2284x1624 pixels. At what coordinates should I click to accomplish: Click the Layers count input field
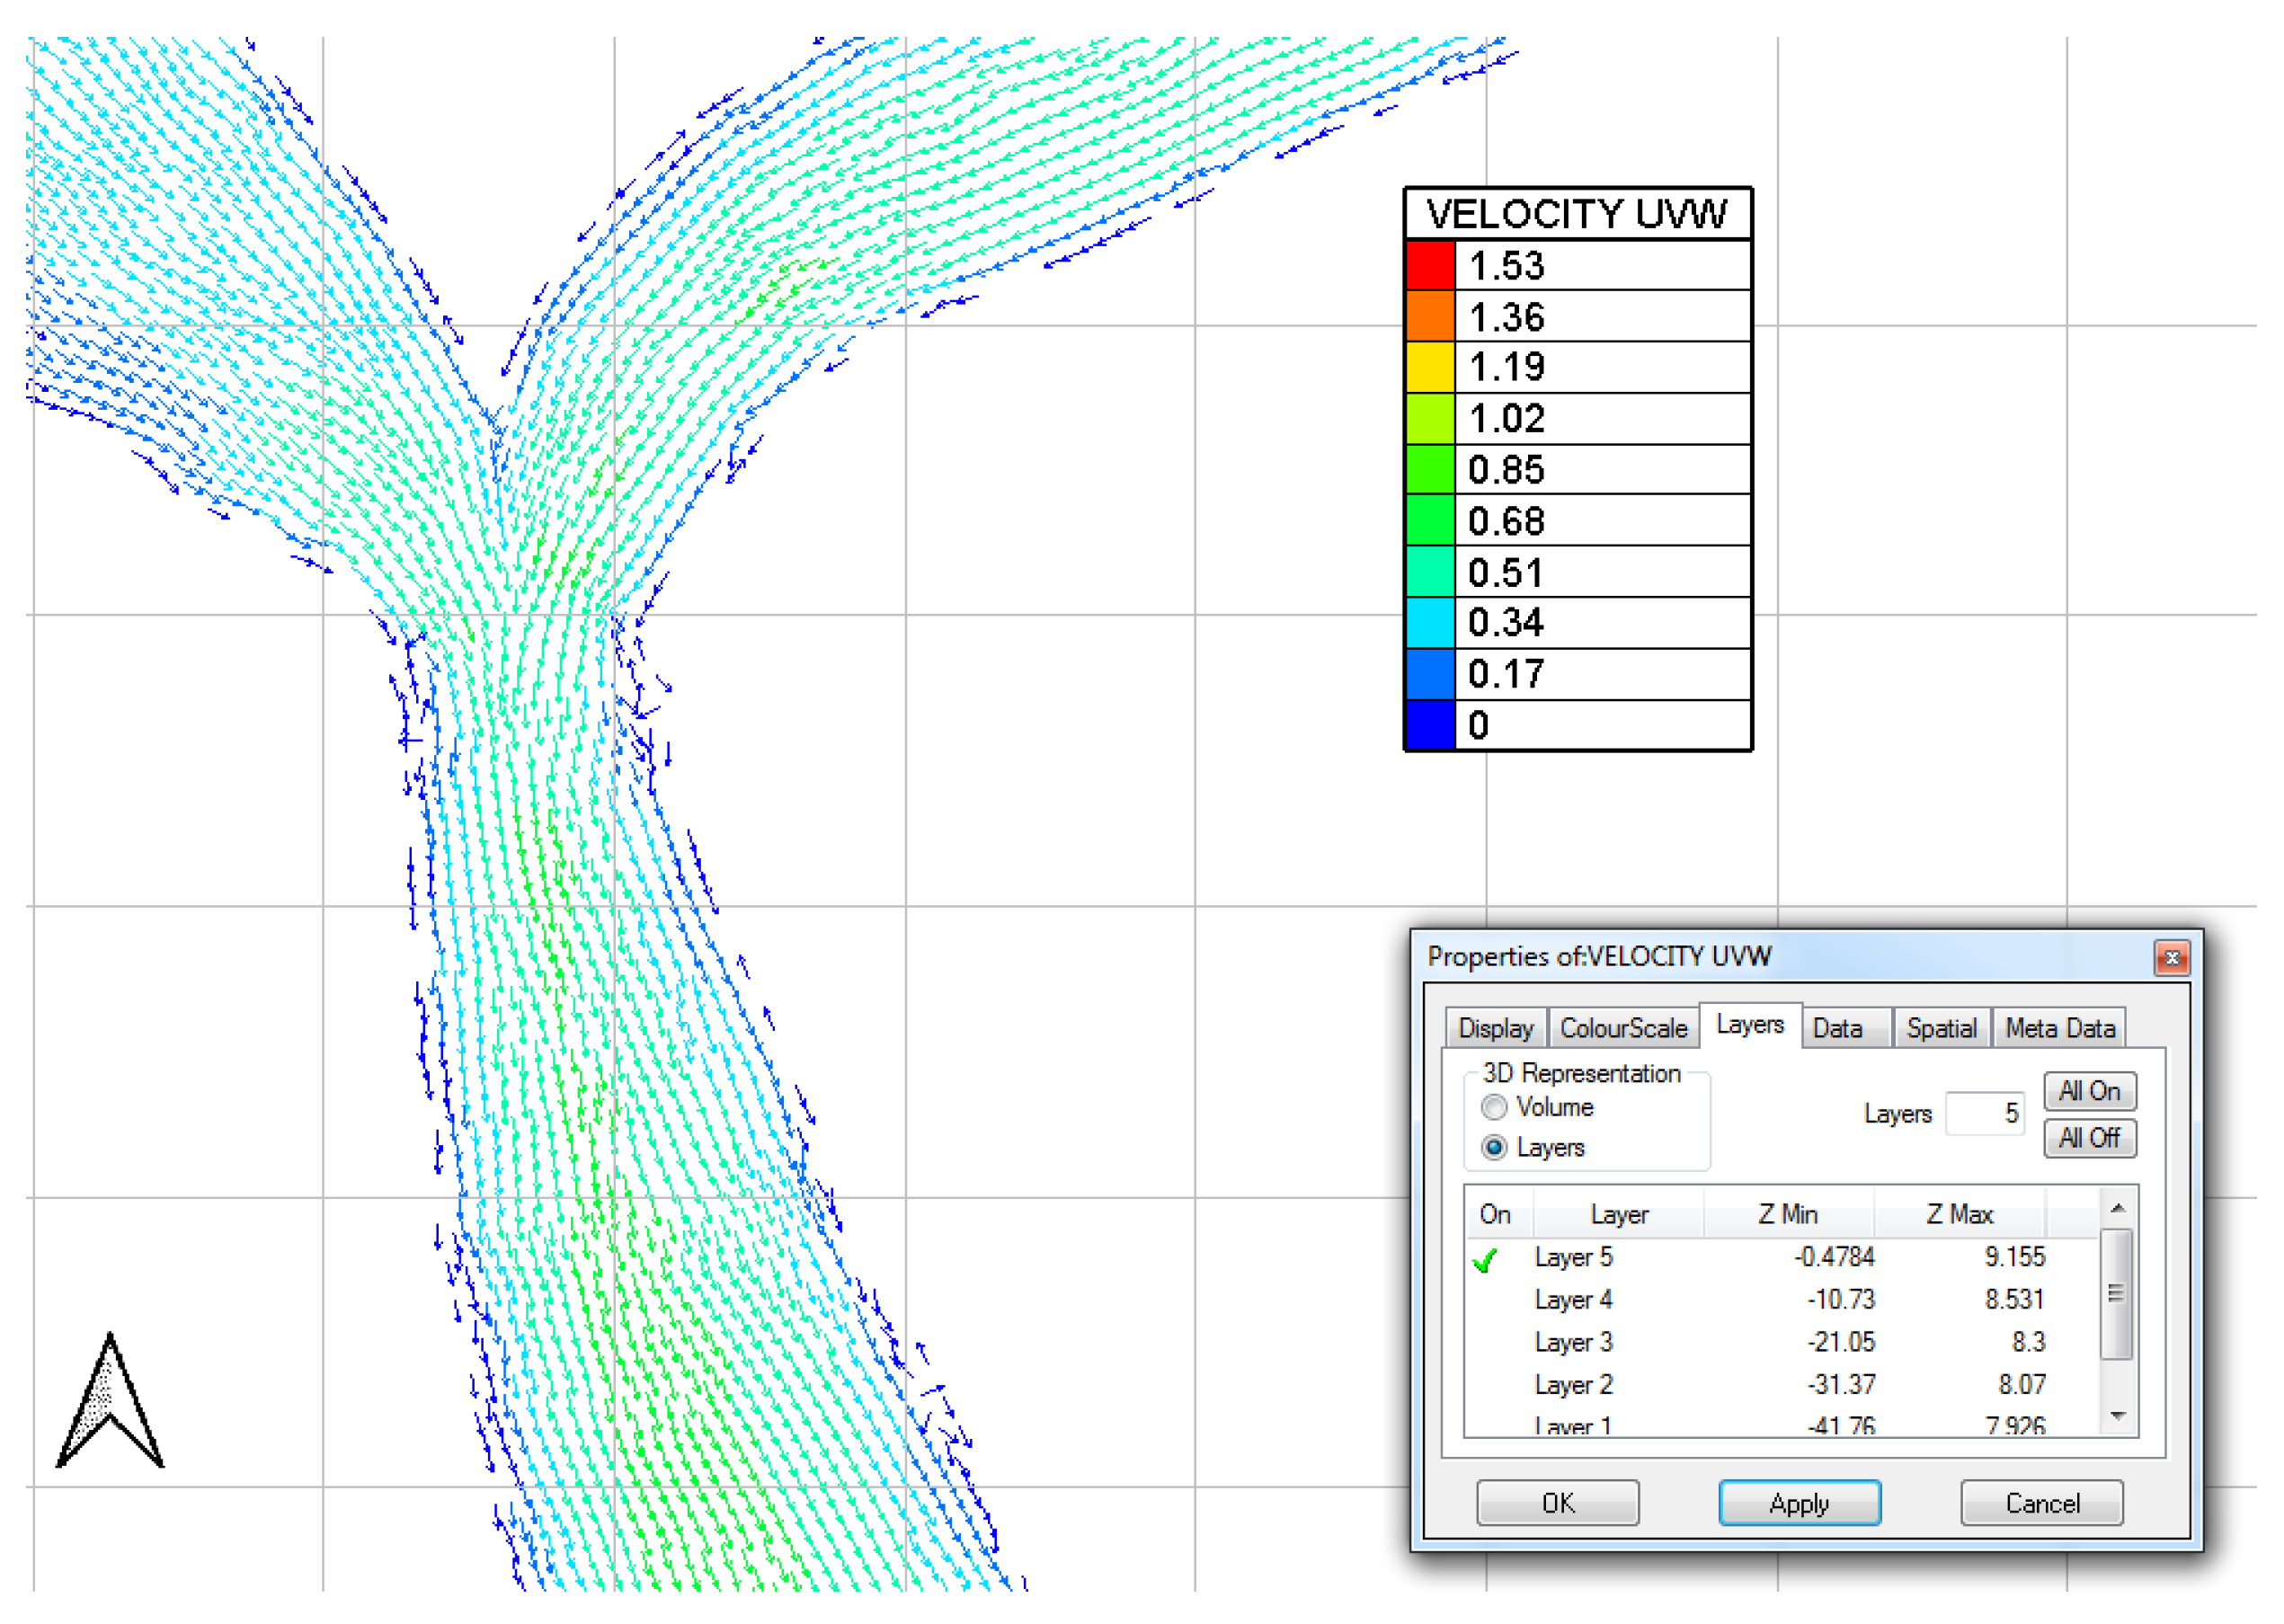[1985, 1114]
